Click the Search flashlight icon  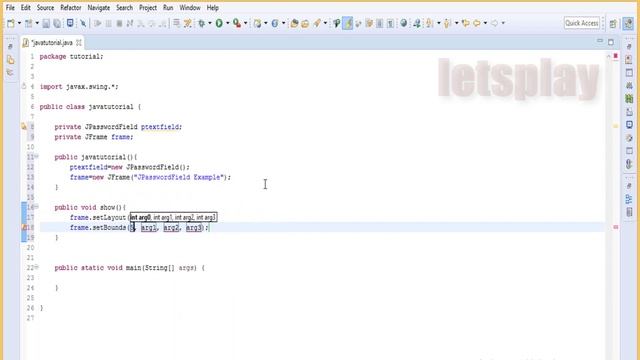tap(317, 24)
